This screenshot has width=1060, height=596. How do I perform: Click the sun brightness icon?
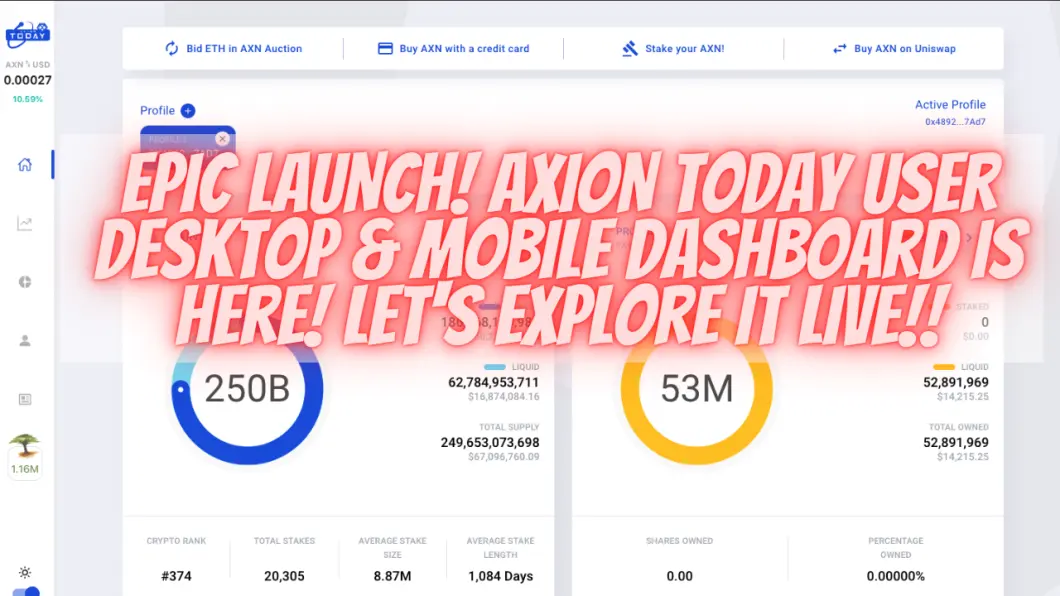[x=25, y=572]
